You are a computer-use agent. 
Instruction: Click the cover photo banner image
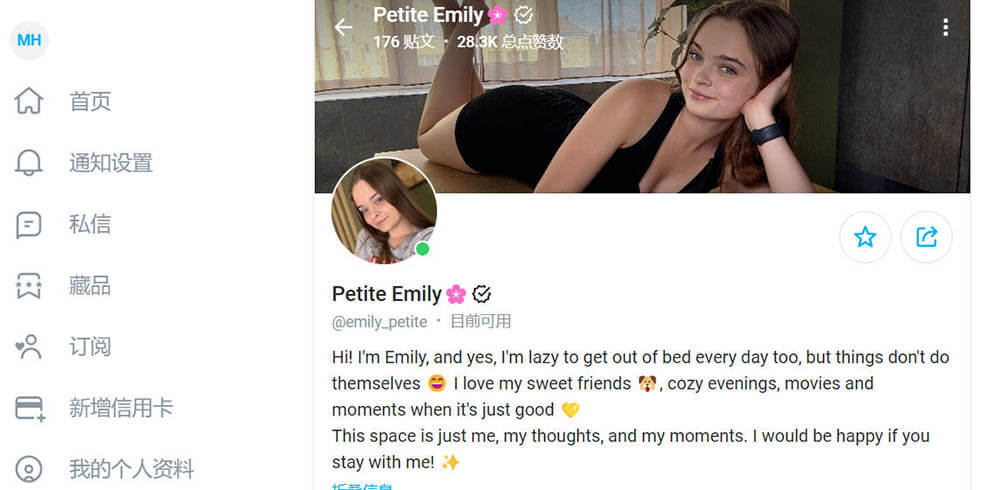point(640,110)
